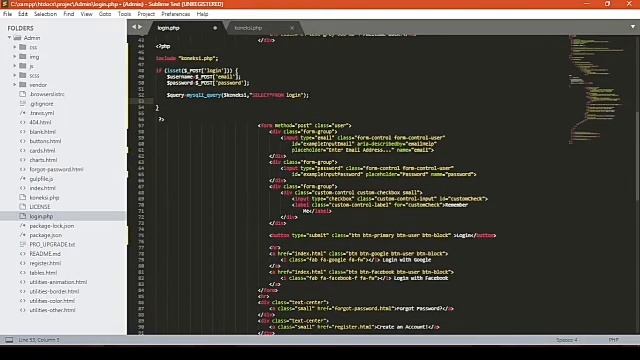This screenshot has height=360, width=640.
Task: Change syntax via PHP status bar label
Action: point(613,340)
